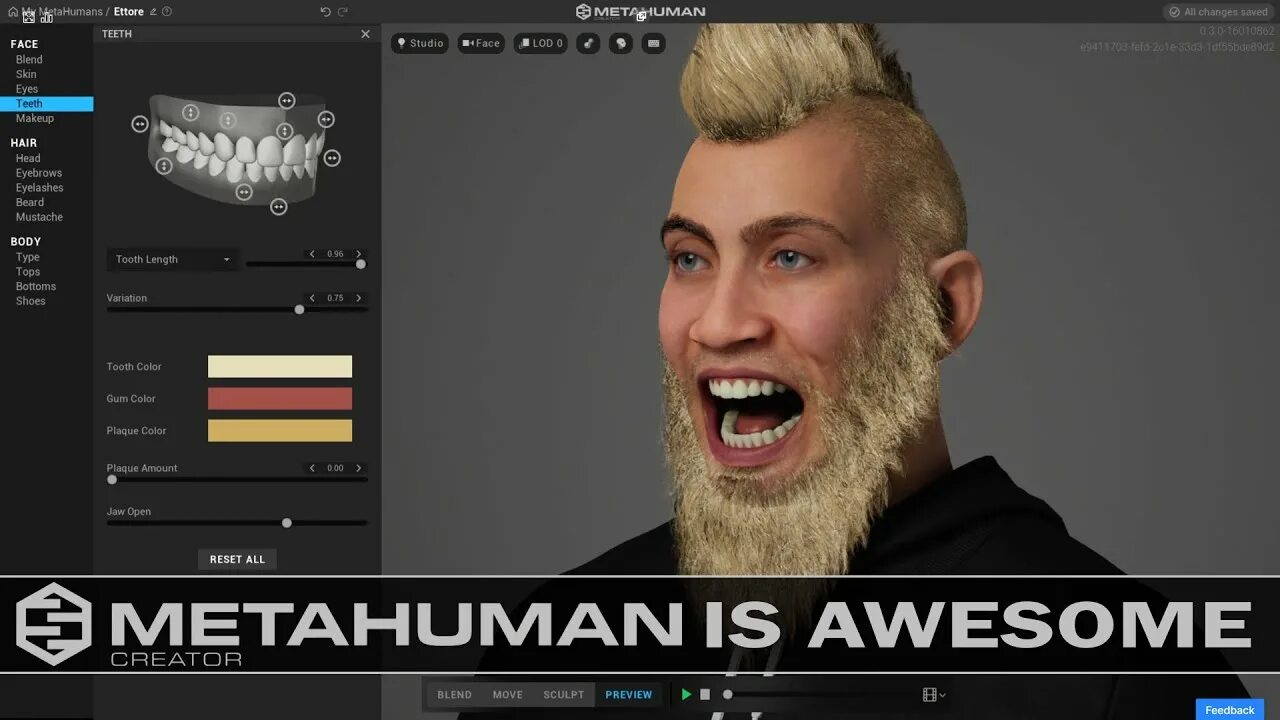Go back to My MetaHumans
The image size is (1280, 720).
point(62,12)
